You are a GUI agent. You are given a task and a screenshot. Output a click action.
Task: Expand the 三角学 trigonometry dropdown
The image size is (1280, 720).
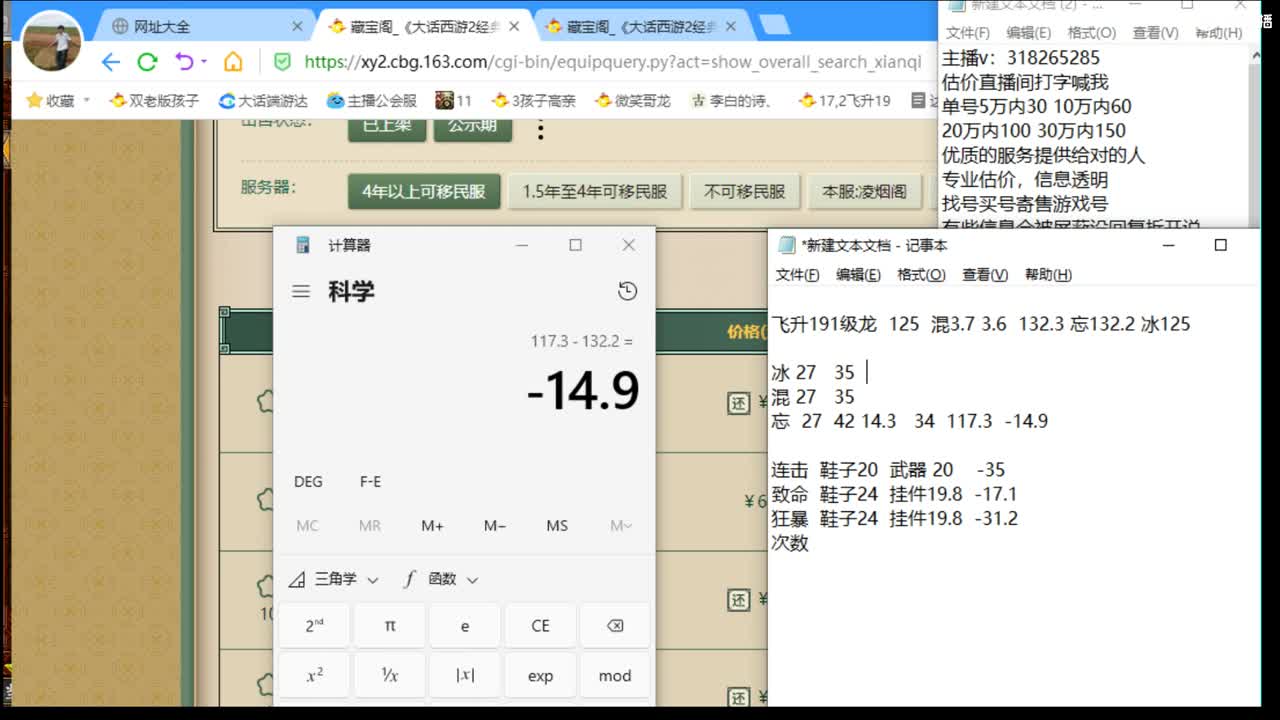point(334,579)
